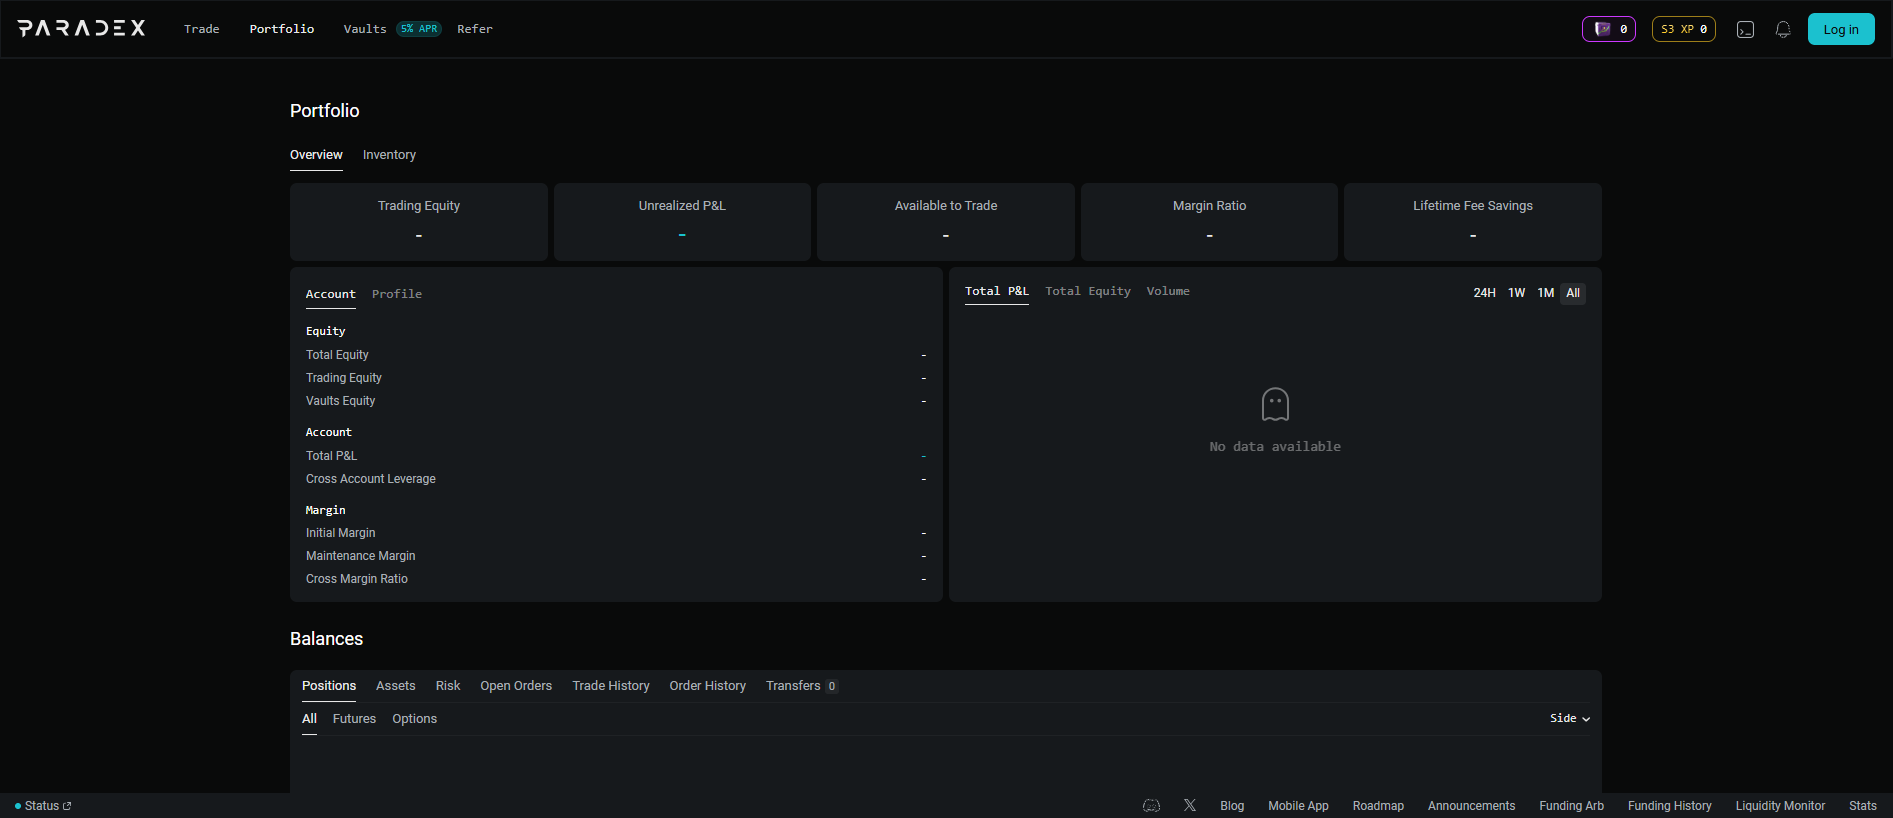Select the Account tab
Image resolution: width=1893 pixels, height=818 pixels.
click(x=331, y=294)
